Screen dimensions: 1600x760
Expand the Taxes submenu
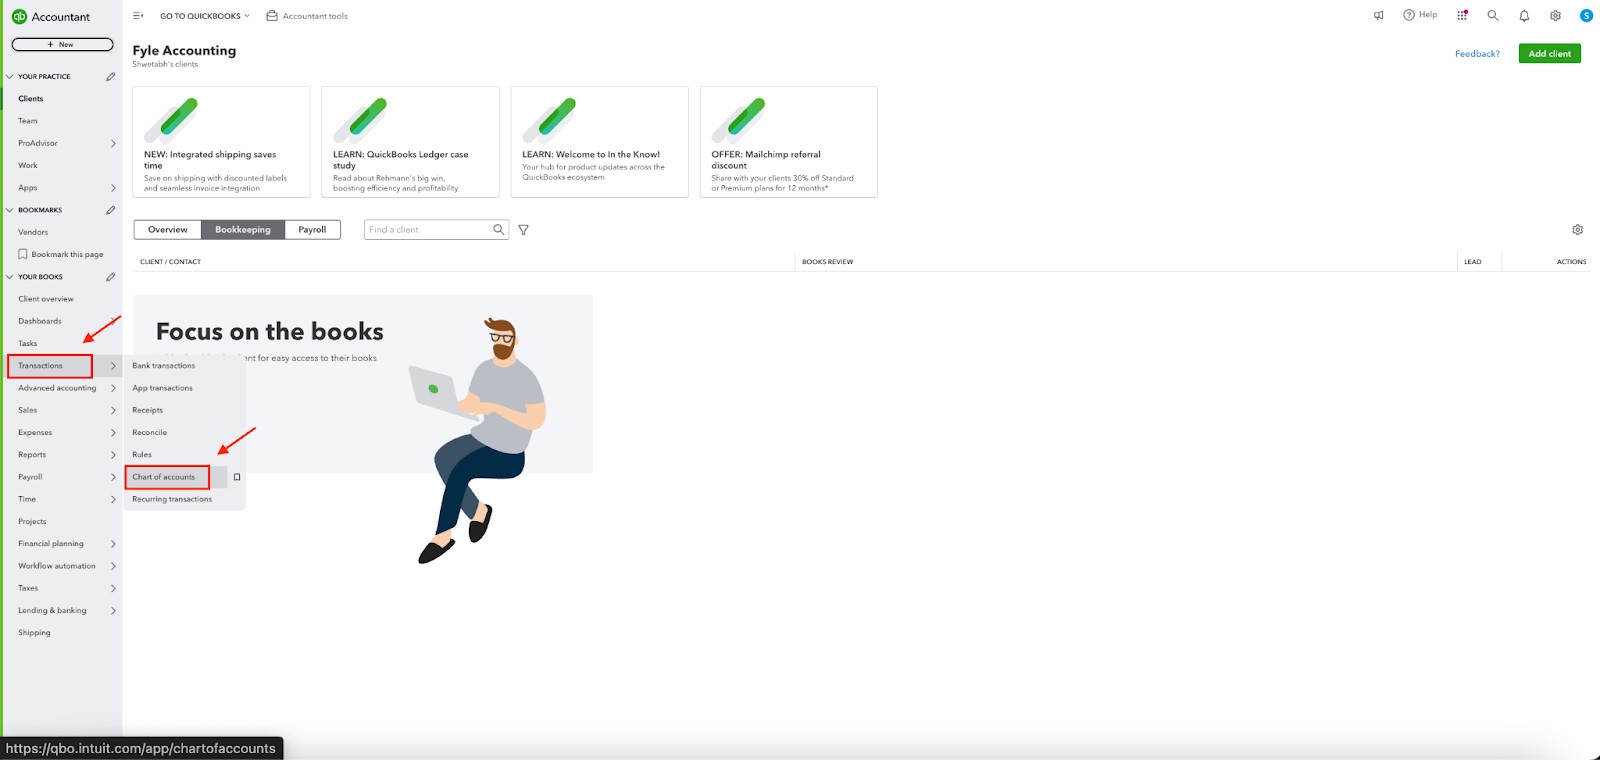coord(113,588)
